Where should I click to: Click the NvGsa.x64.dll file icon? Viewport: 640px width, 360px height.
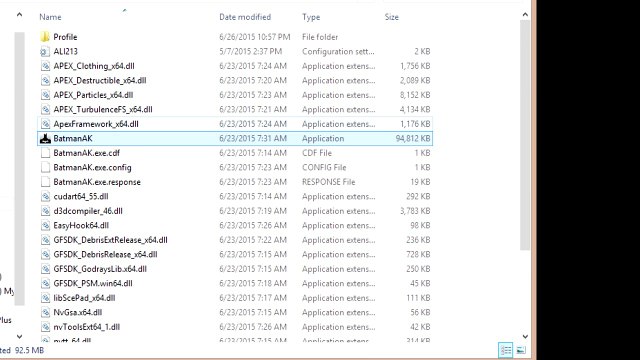pyautogui.click(x=45, y=312)
